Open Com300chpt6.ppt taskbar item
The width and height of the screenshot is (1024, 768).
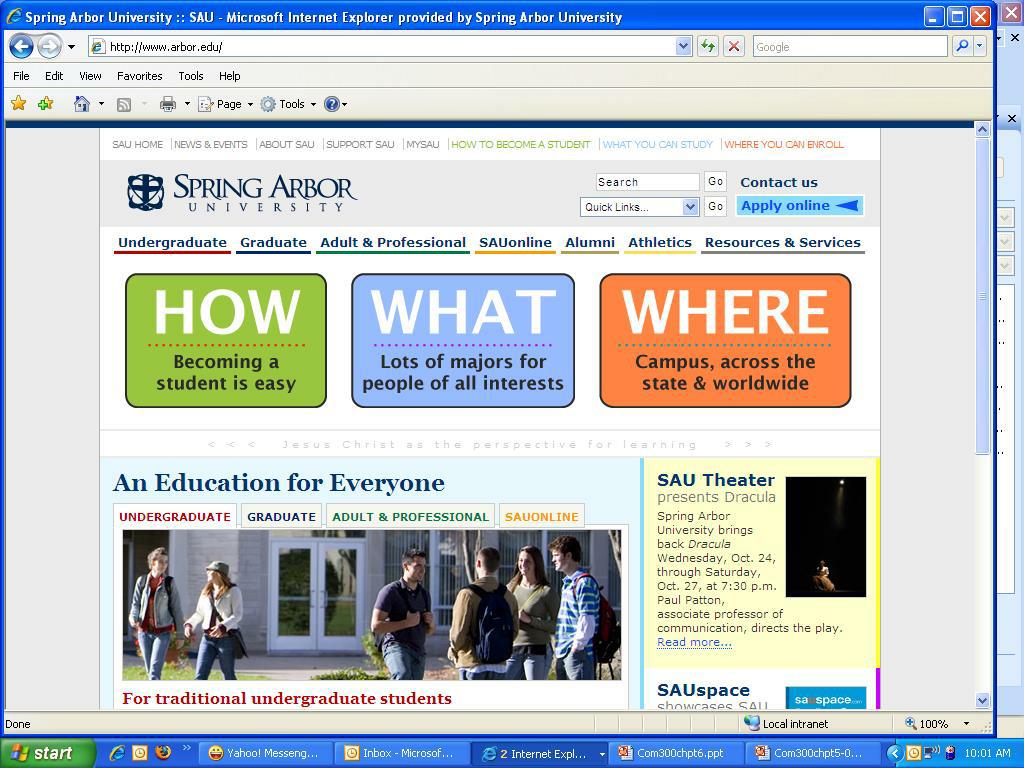pos(677,753)
